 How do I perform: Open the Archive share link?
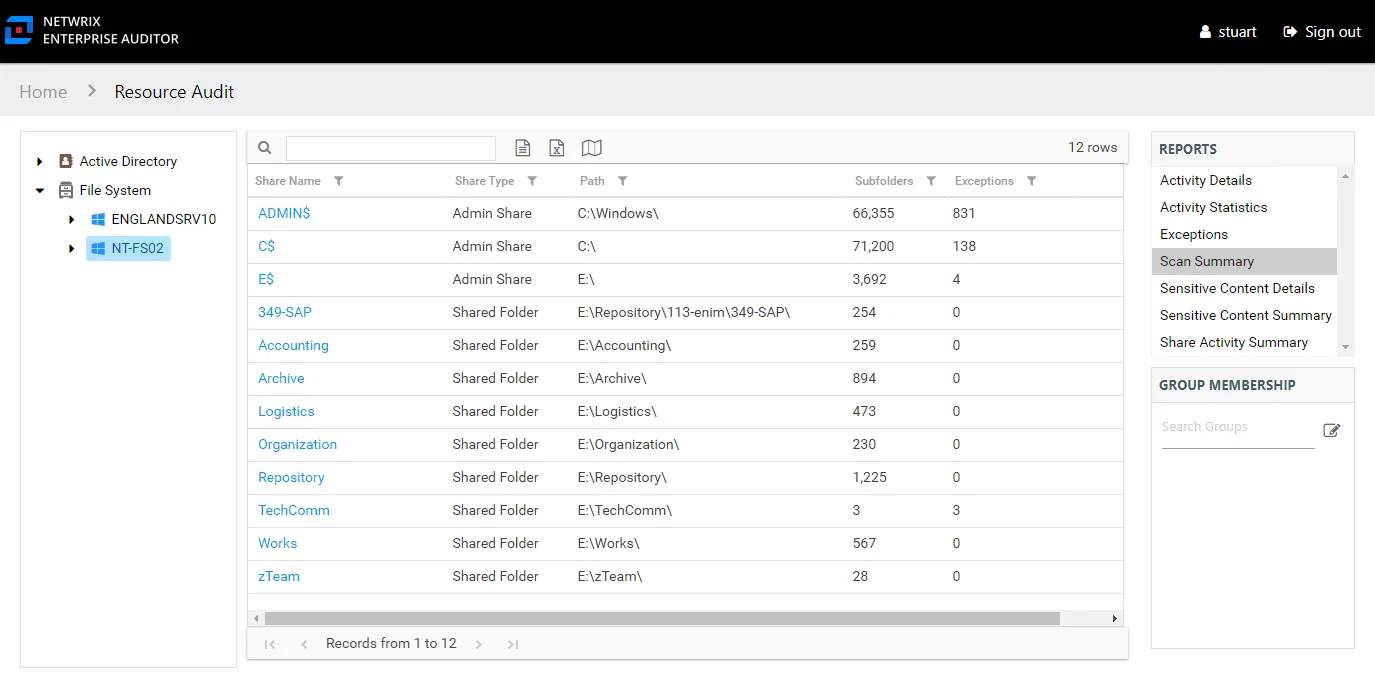[x=281, y=378]
